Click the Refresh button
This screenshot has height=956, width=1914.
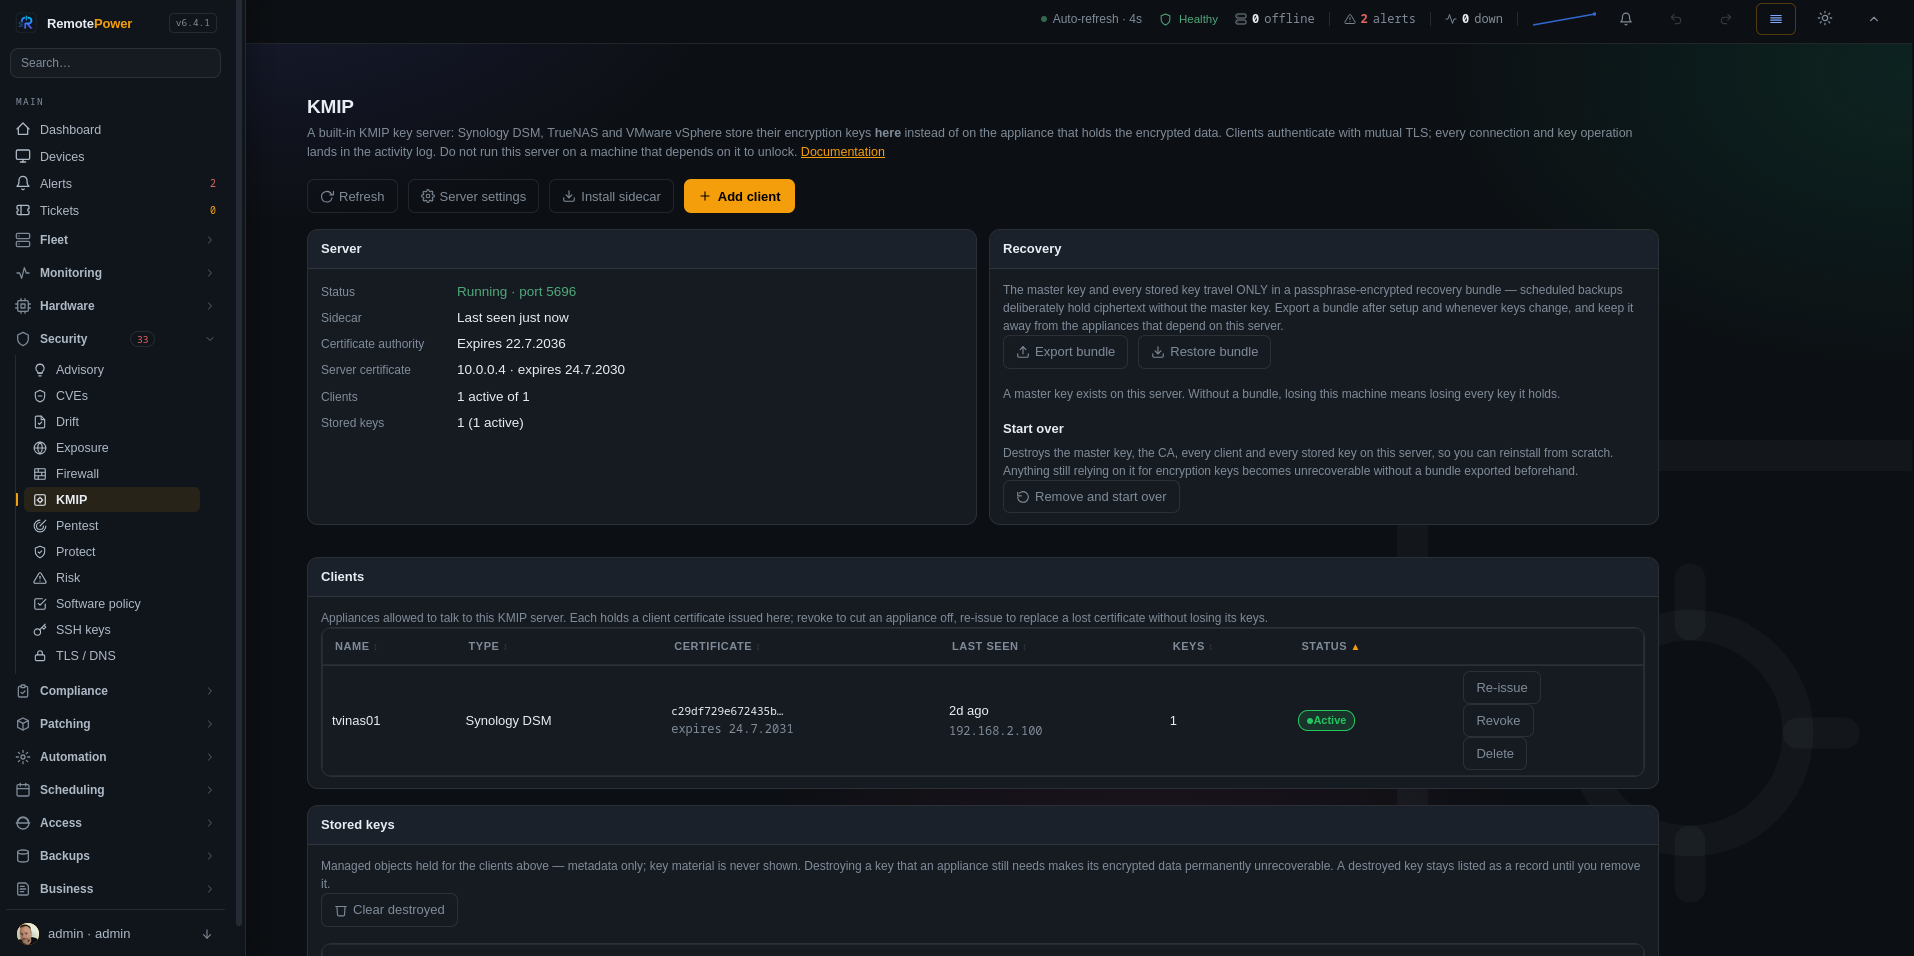tap(352, 196)
